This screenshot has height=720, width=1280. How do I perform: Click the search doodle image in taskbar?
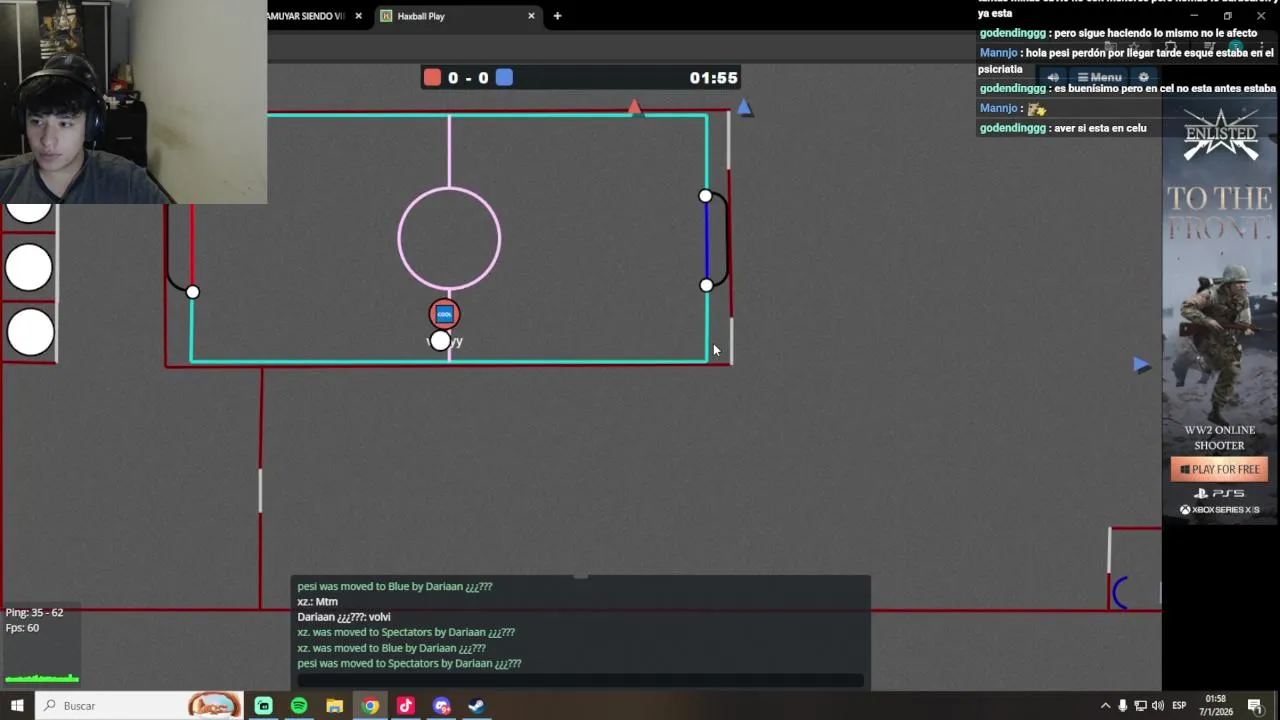[214, 706]
